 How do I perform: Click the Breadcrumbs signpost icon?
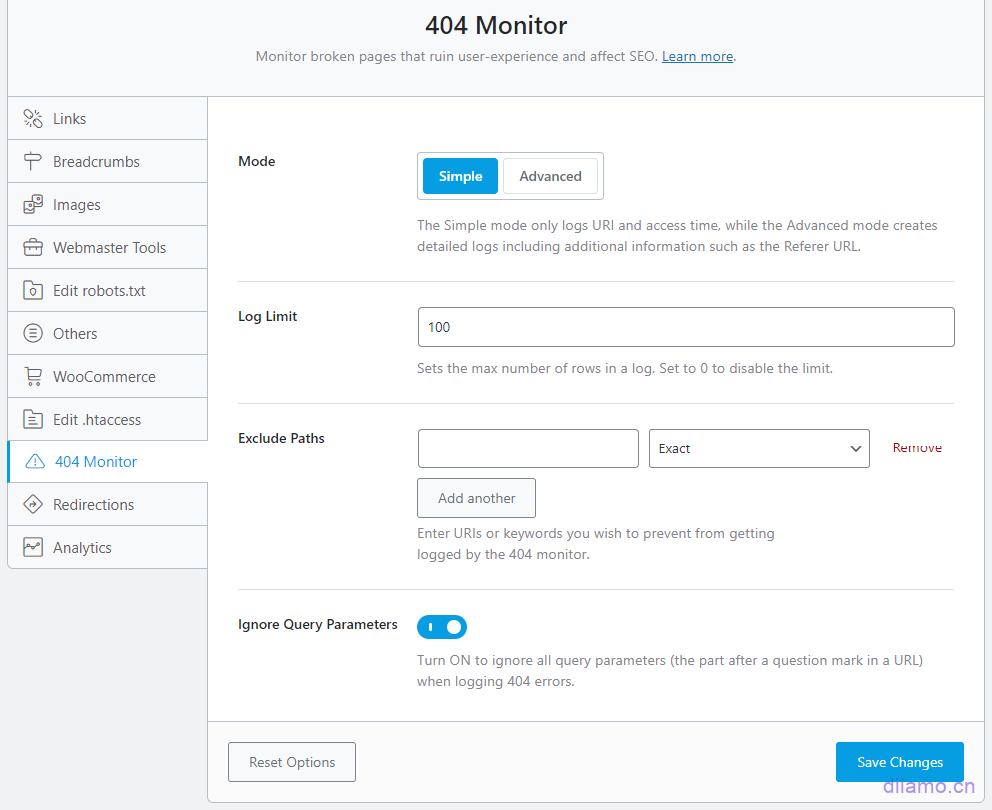tap(33, 162)
